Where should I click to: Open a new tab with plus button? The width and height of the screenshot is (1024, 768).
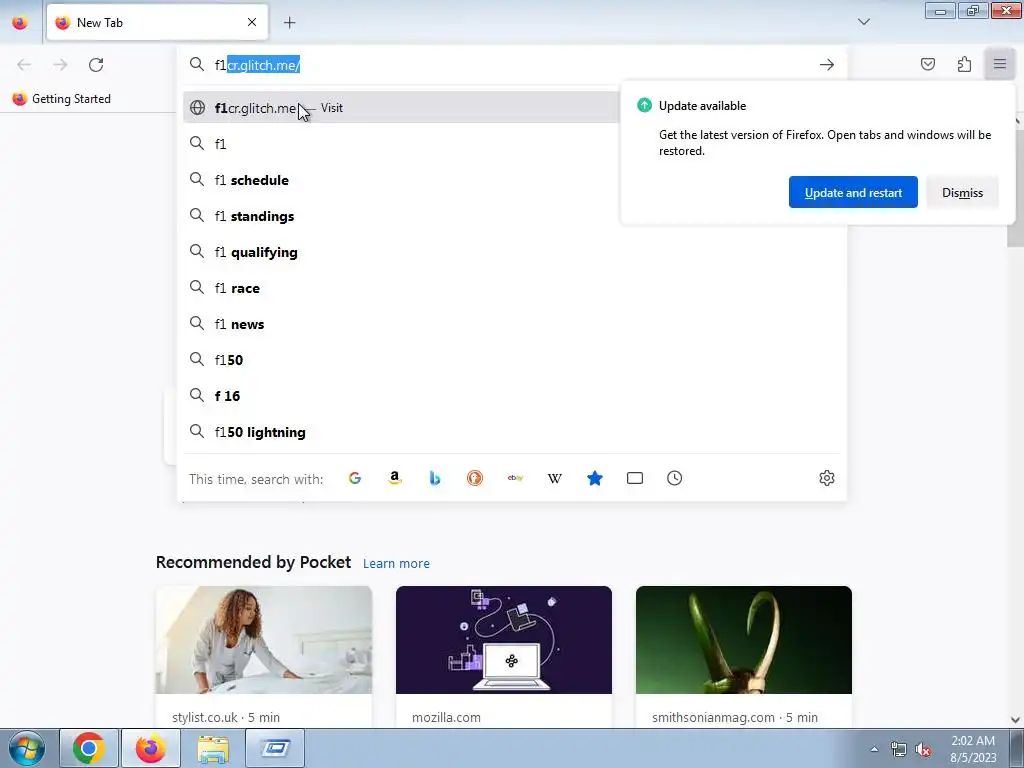(x=289, y=23)
